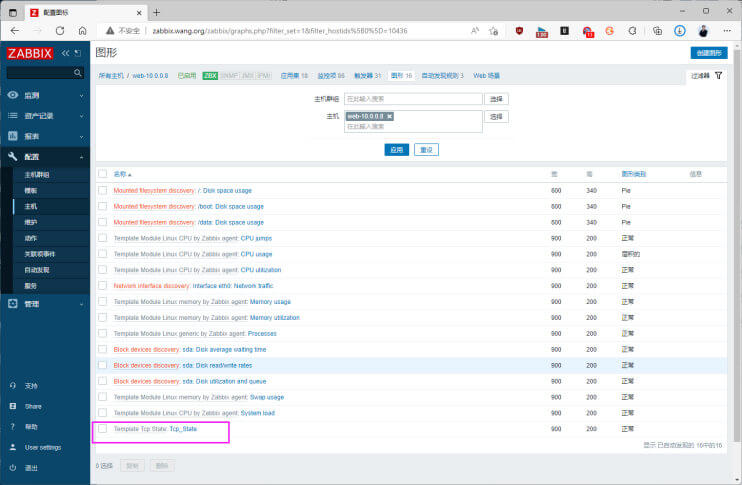Open the Tcp_State graph link

(x=183, y=429)
